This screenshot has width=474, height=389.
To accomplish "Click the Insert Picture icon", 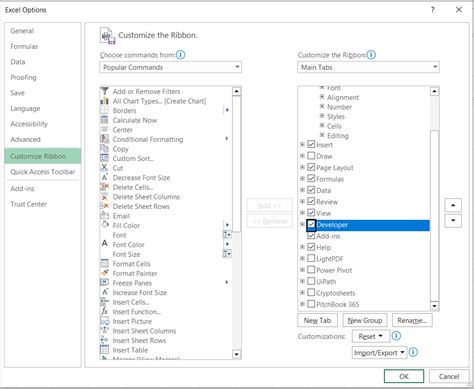I will click(x=105, y=321).
